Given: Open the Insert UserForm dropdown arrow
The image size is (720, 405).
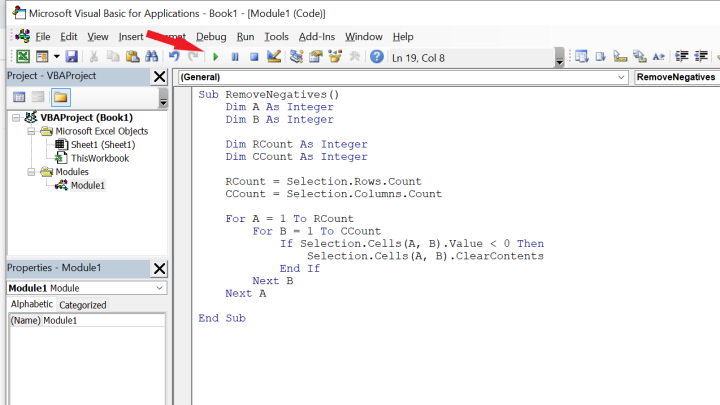Looking at the screenshot, I should click(56, 56).
